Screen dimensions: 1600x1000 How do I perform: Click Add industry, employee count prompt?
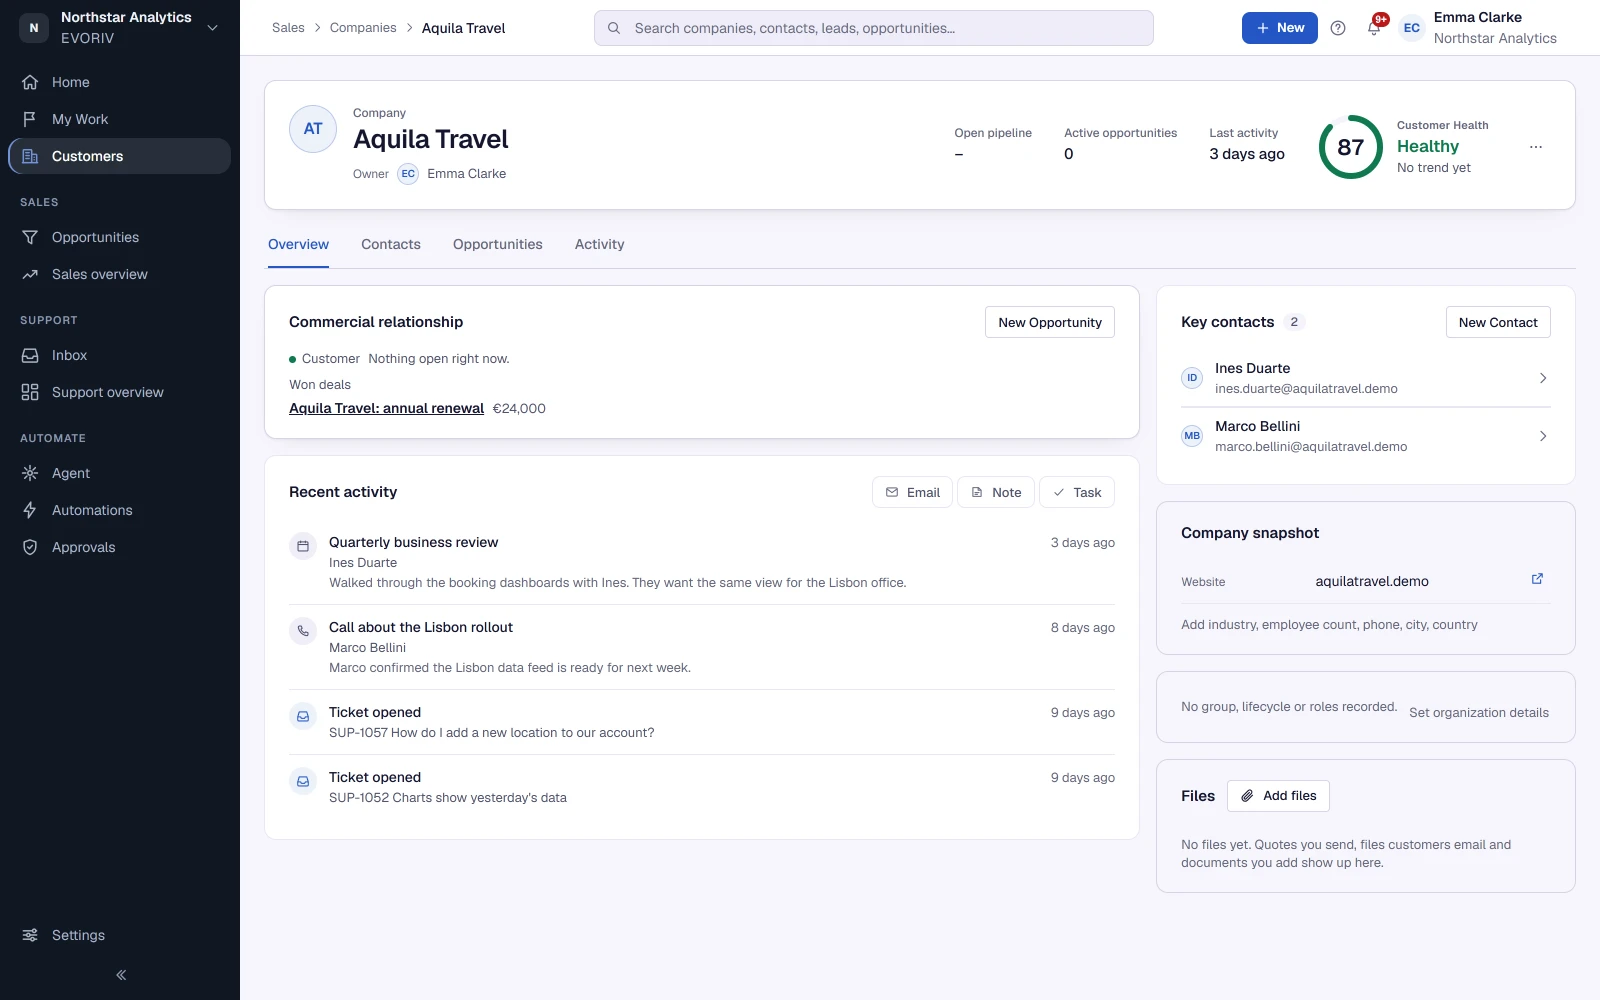click(x=1329, y=625)
